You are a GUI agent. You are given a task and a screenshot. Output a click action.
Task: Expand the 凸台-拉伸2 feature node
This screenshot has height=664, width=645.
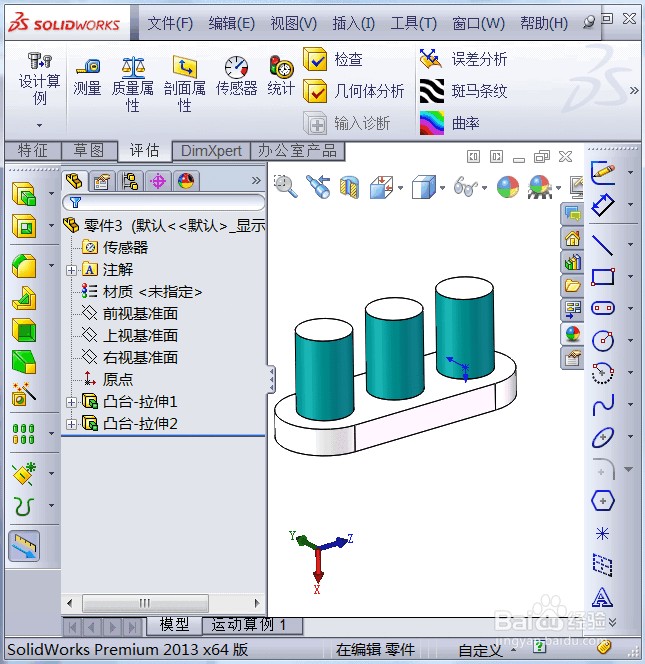[71, 423]
